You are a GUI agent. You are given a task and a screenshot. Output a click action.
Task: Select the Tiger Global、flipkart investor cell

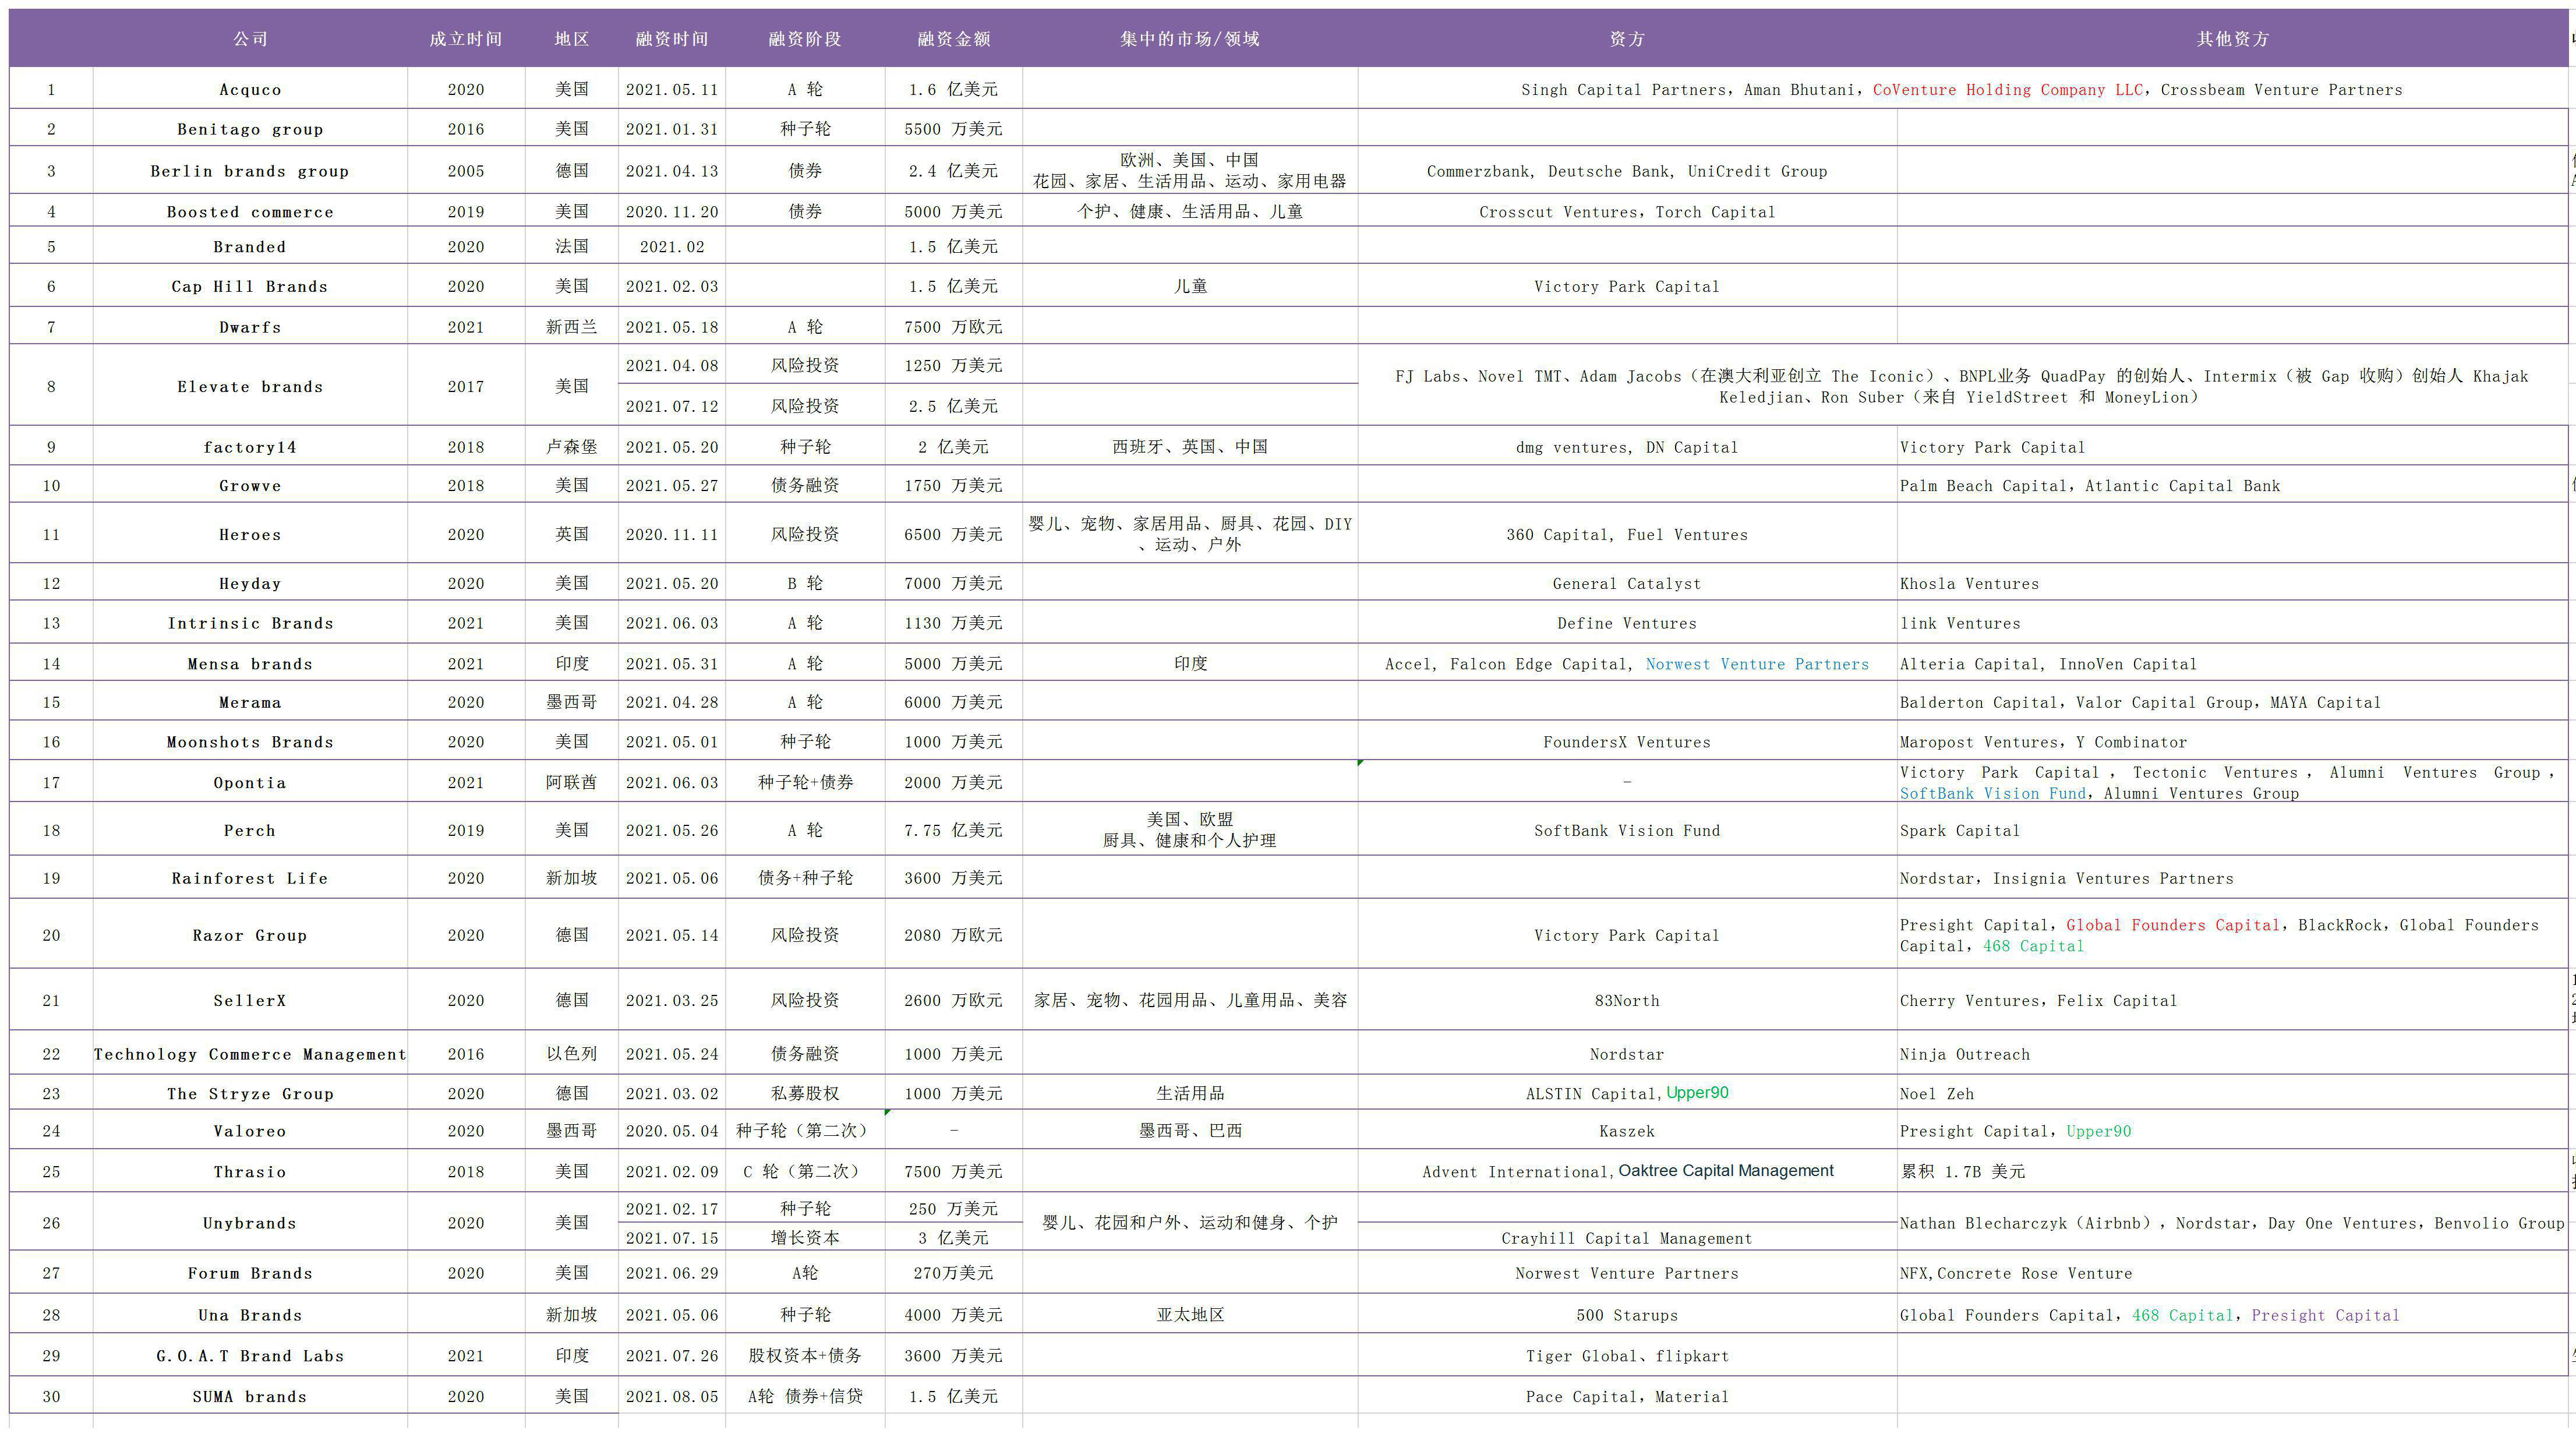tap(1627, 1357)
